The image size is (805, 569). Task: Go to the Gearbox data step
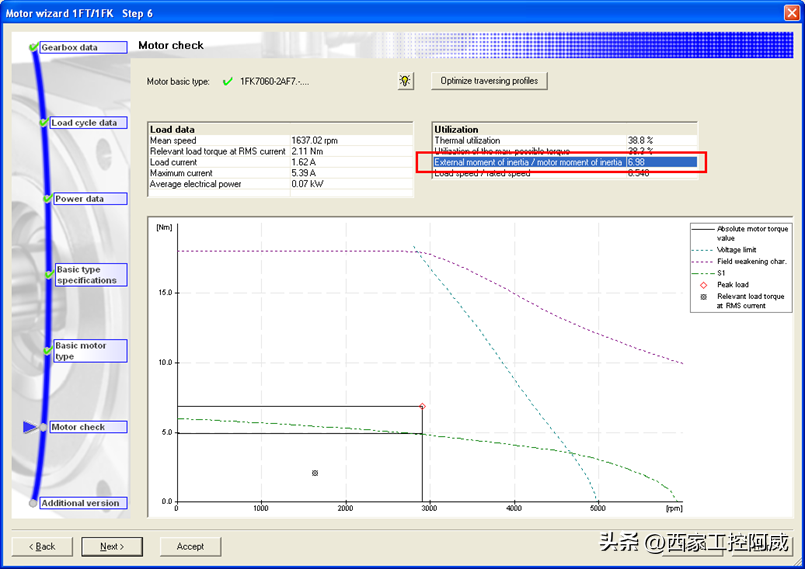[83, 47]
